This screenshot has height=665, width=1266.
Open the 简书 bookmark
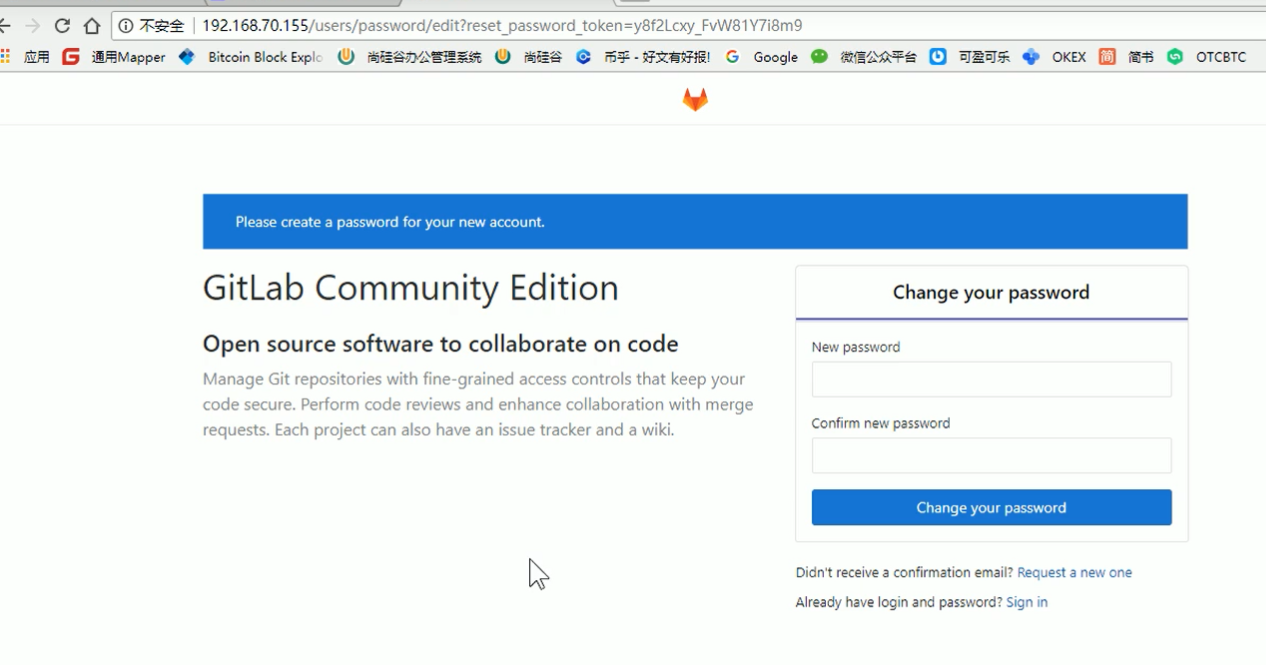[1127, 57]
